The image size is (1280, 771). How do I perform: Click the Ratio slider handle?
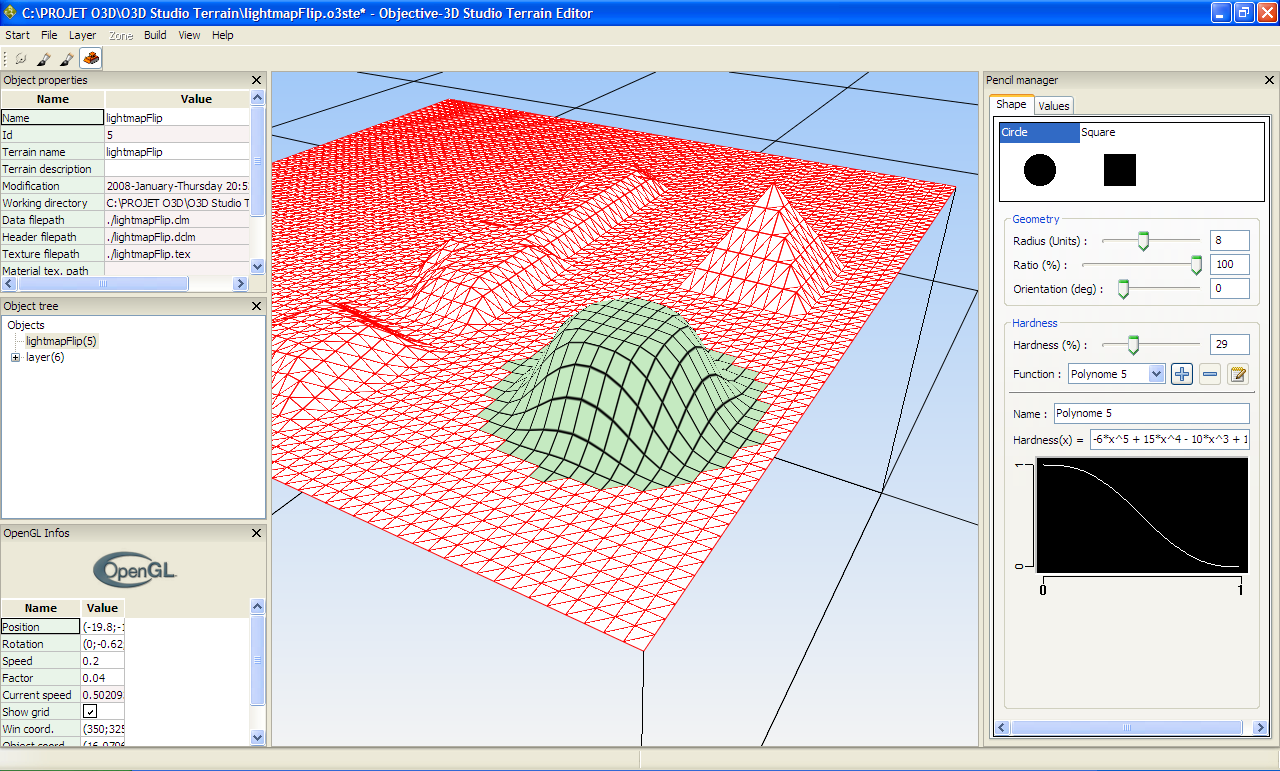click(x=1195, y=265)
